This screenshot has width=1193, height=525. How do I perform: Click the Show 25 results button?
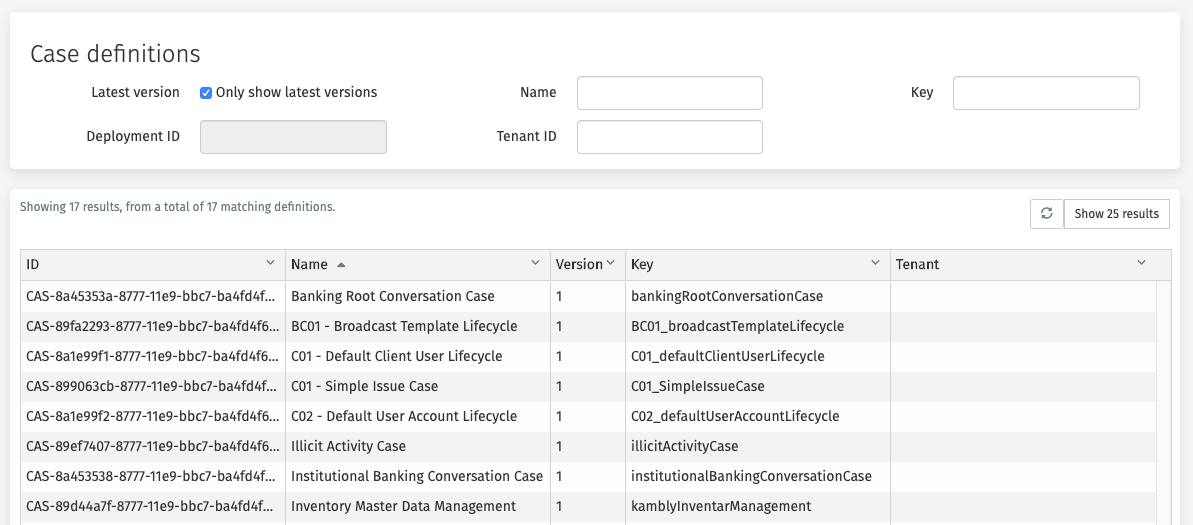point(1116,213)
